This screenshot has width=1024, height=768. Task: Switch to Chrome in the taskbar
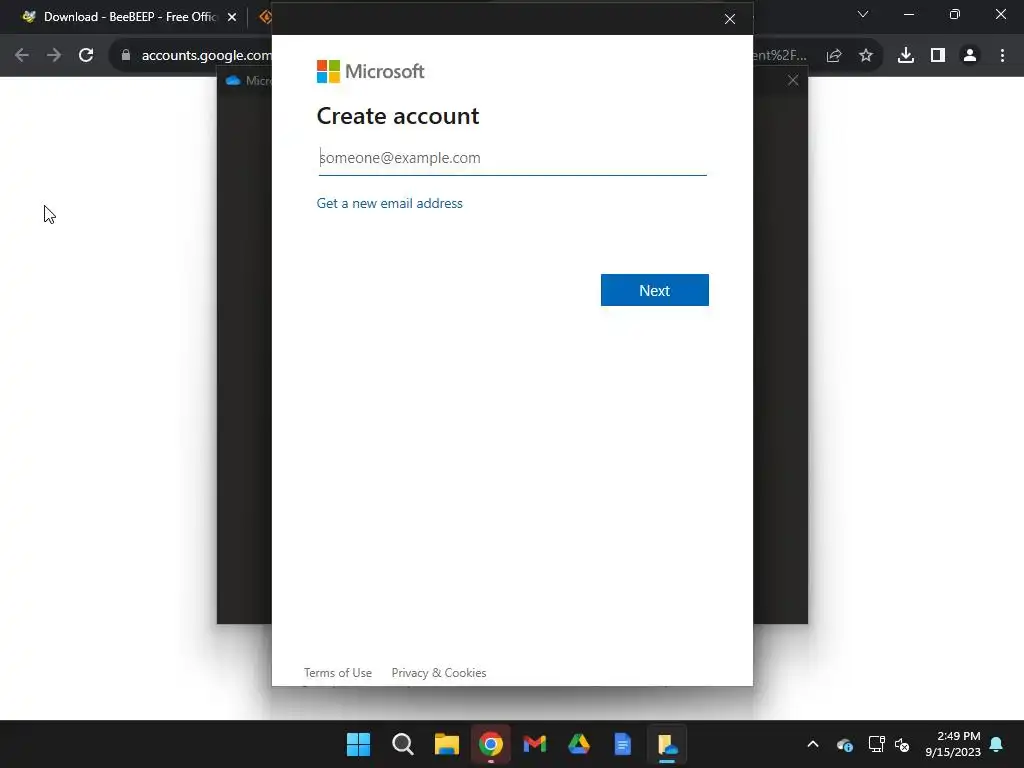pos(491,744)
